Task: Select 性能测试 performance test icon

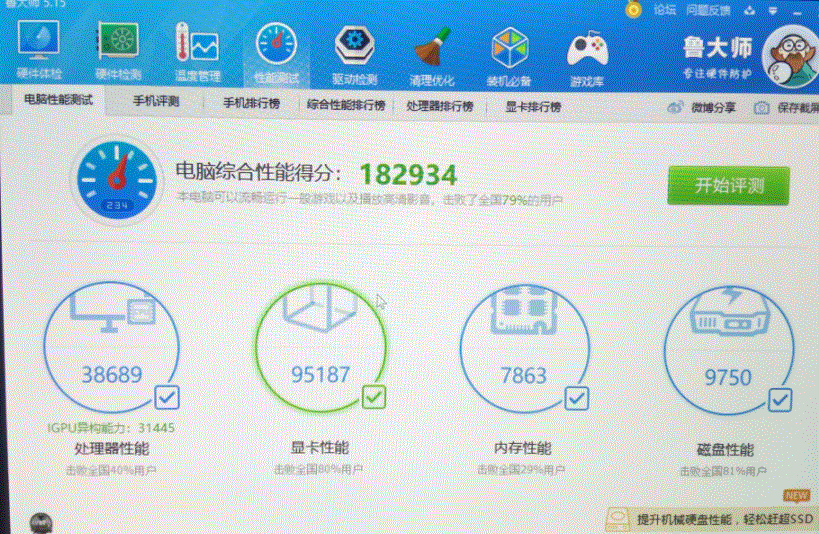Action: coord(276,43)
